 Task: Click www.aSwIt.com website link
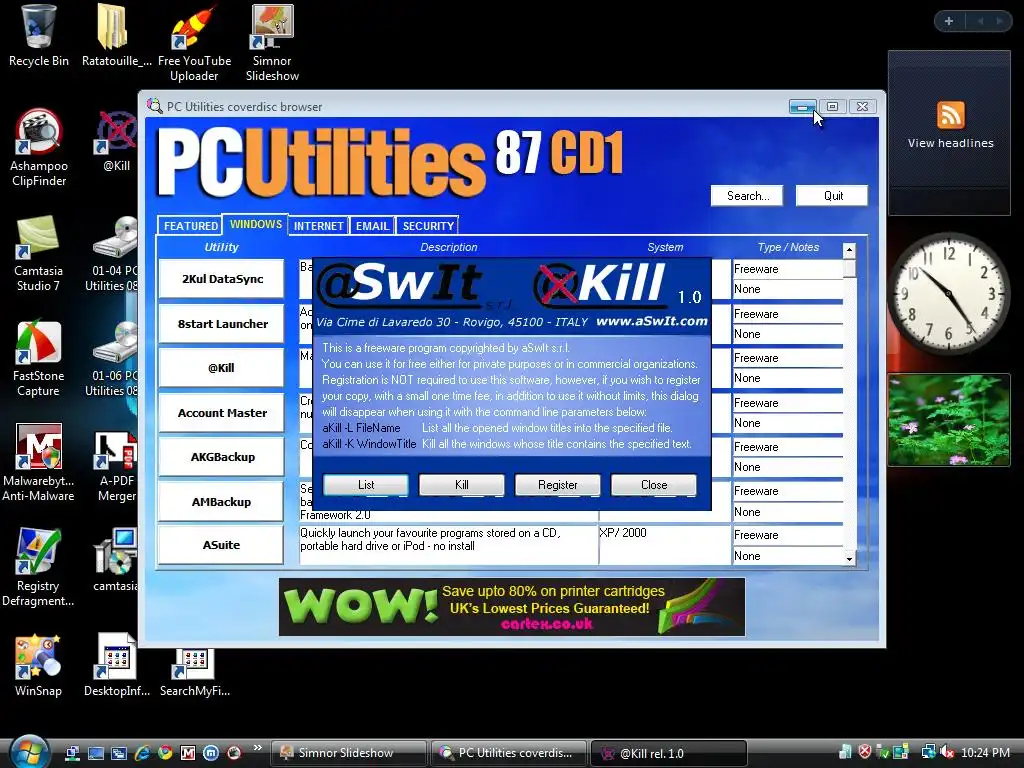tap(652, 321)
